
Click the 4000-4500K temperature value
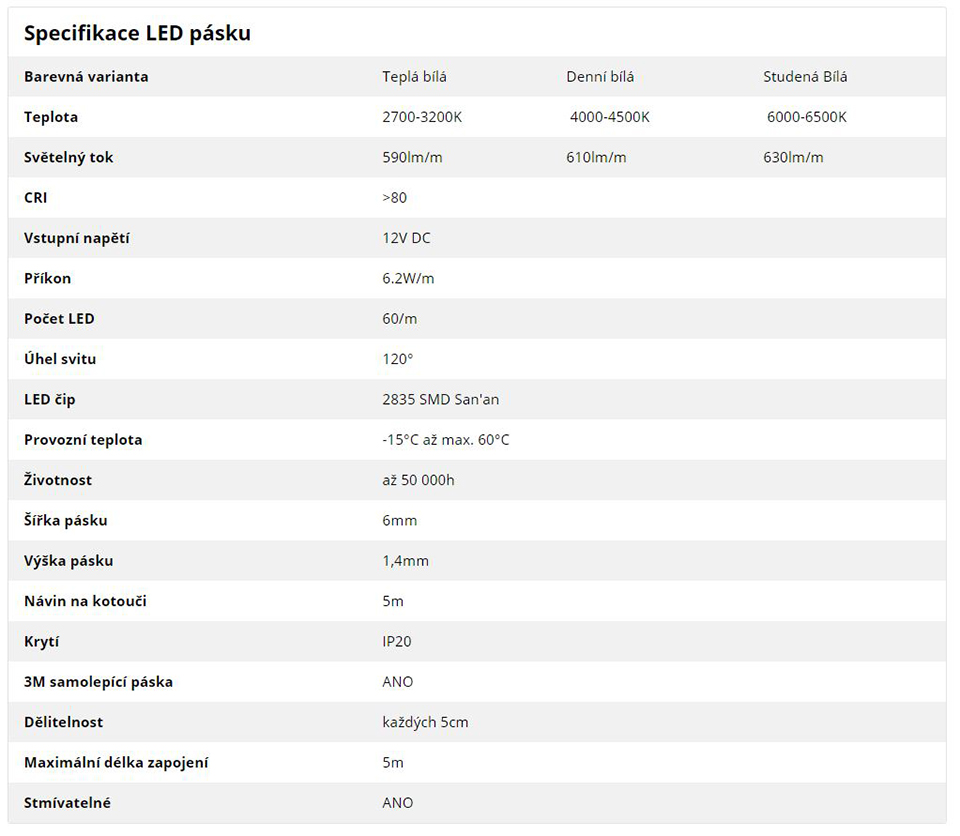click(x=610, y=117)
